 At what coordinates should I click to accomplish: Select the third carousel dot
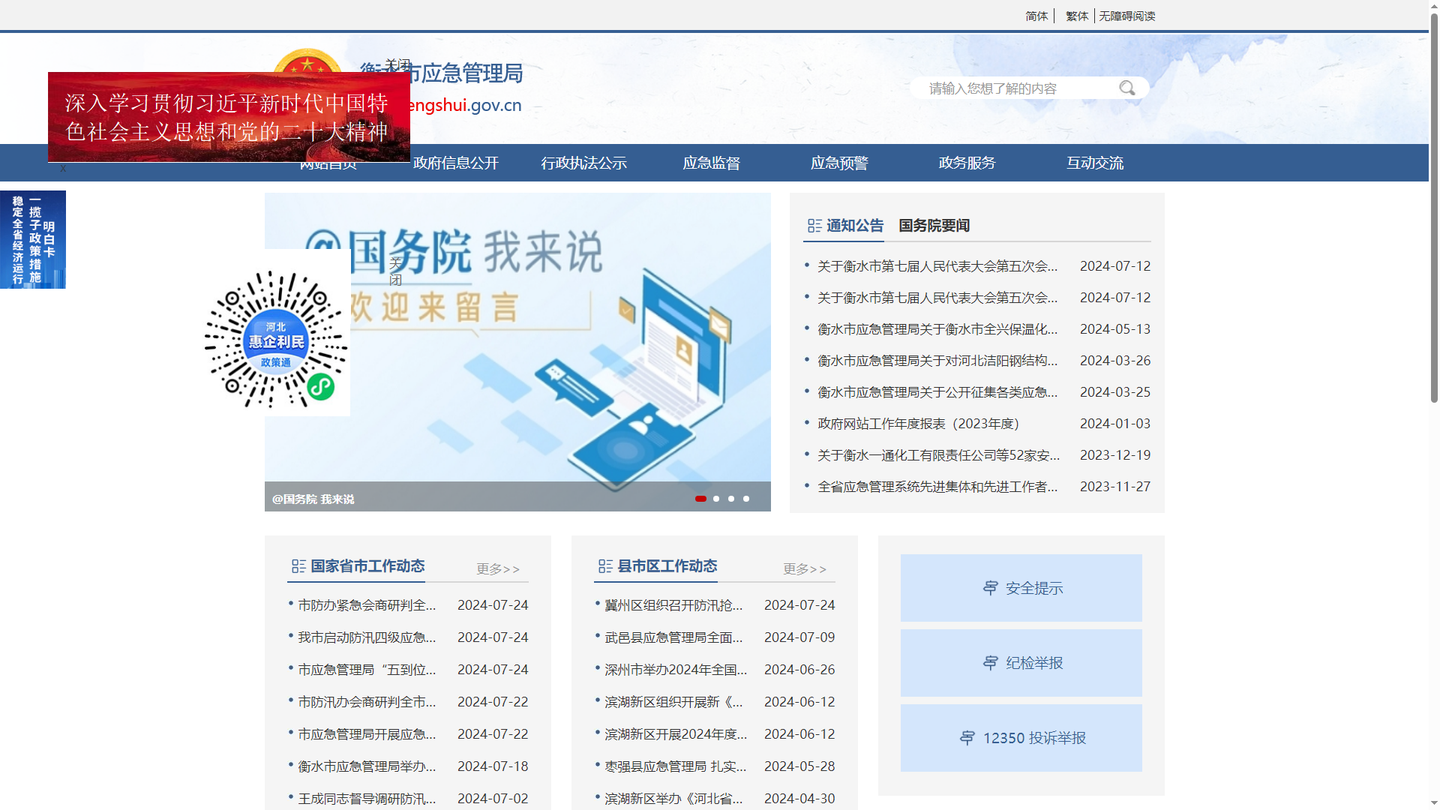point(731,498)
